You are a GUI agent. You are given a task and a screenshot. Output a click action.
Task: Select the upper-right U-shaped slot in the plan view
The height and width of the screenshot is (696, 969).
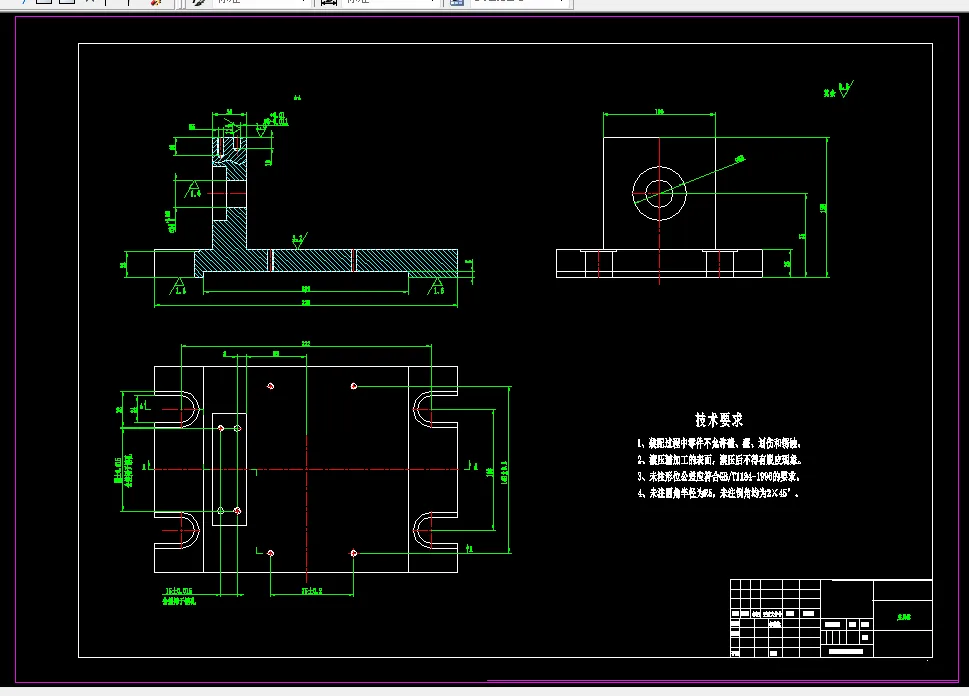(435, 409)
